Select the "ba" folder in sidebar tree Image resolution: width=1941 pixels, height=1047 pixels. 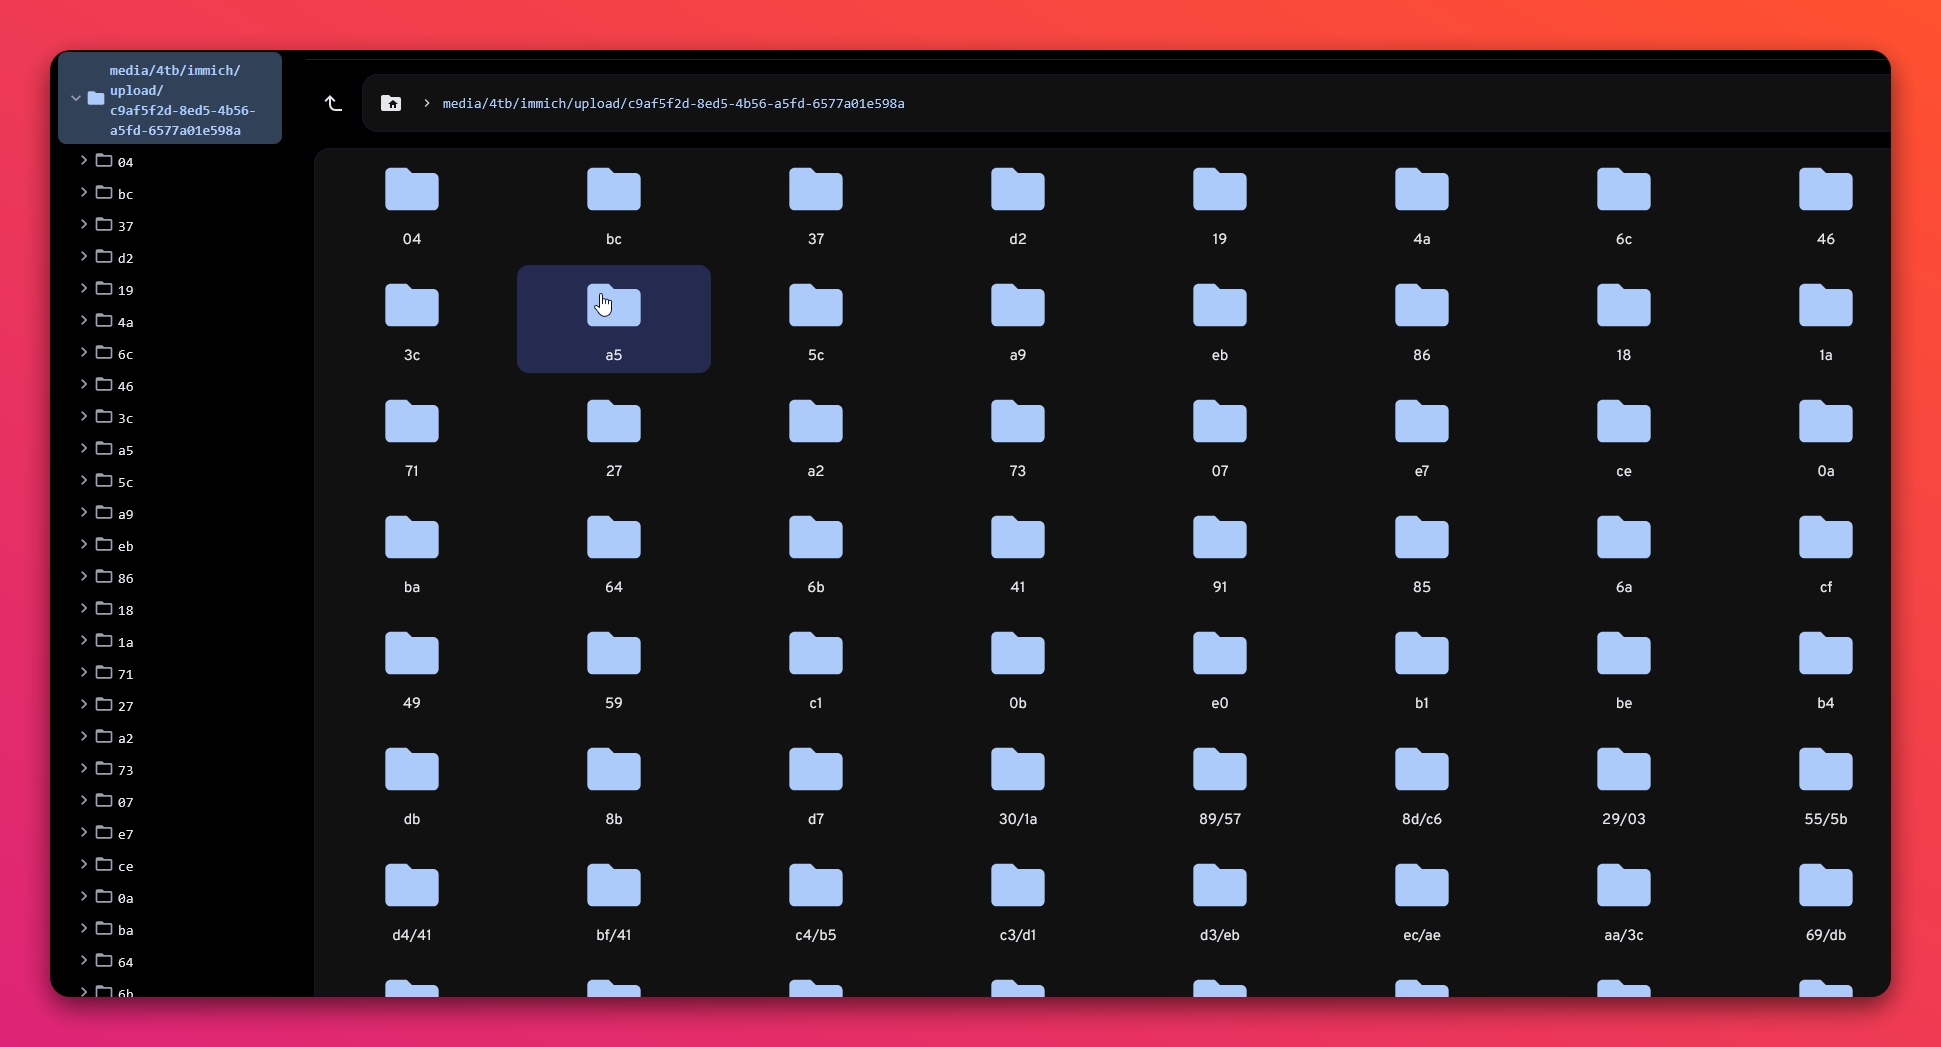tap(124, 929)
